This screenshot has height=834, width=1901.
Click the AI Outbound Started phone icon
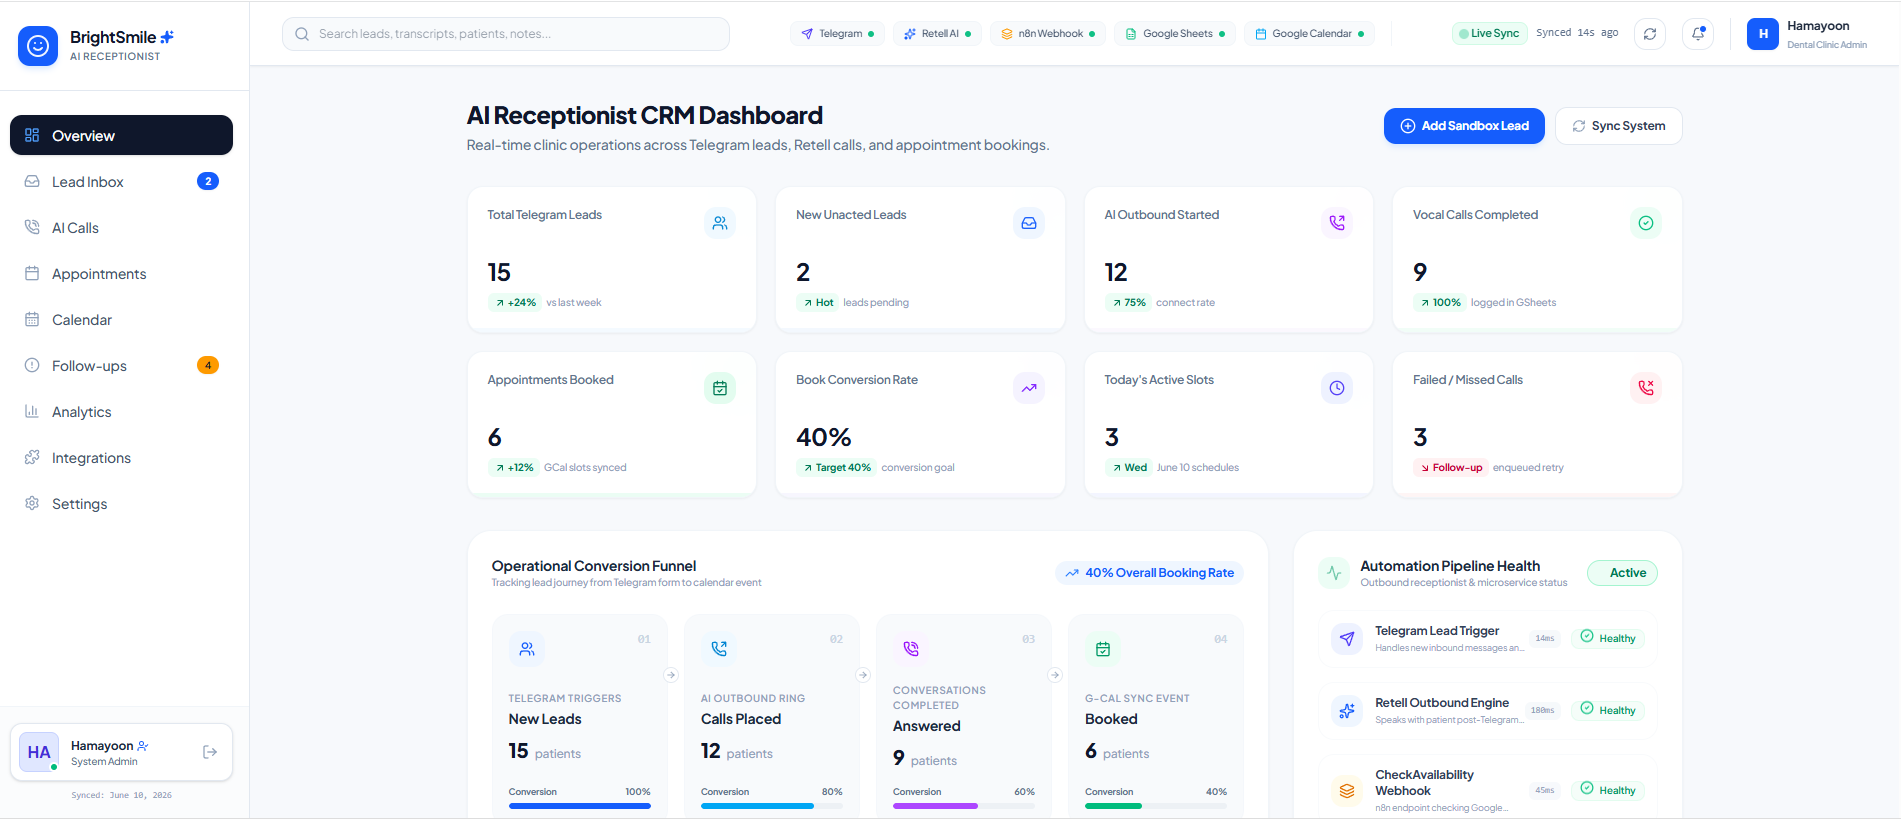[1337, 223]
